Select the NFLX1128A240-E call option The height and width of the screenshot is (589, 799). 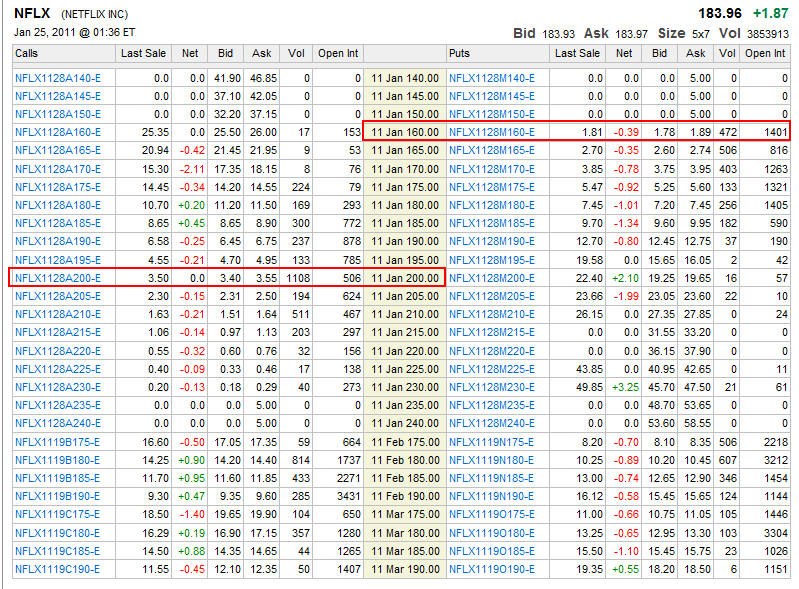coord(57,423)
